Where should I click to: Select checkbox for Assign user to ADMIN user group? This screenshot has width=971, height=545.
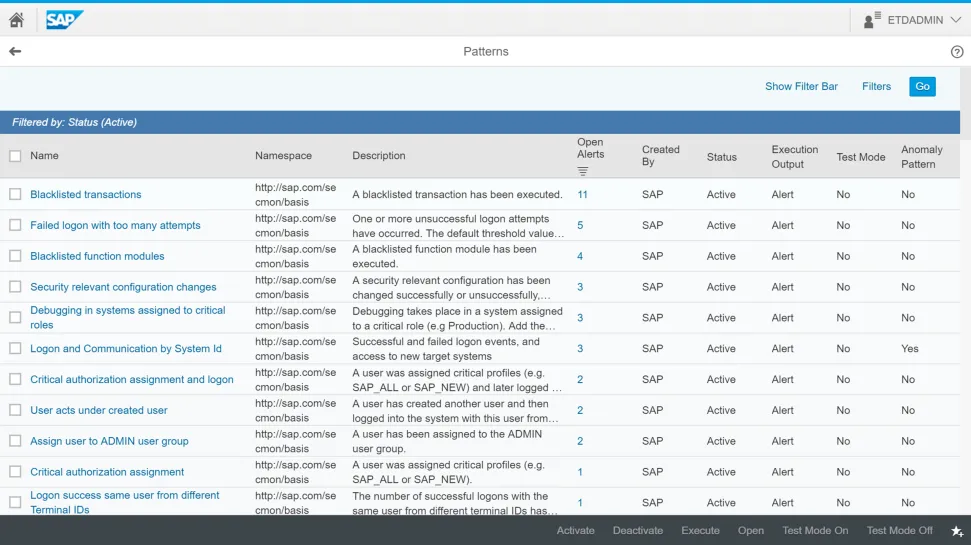15,441
